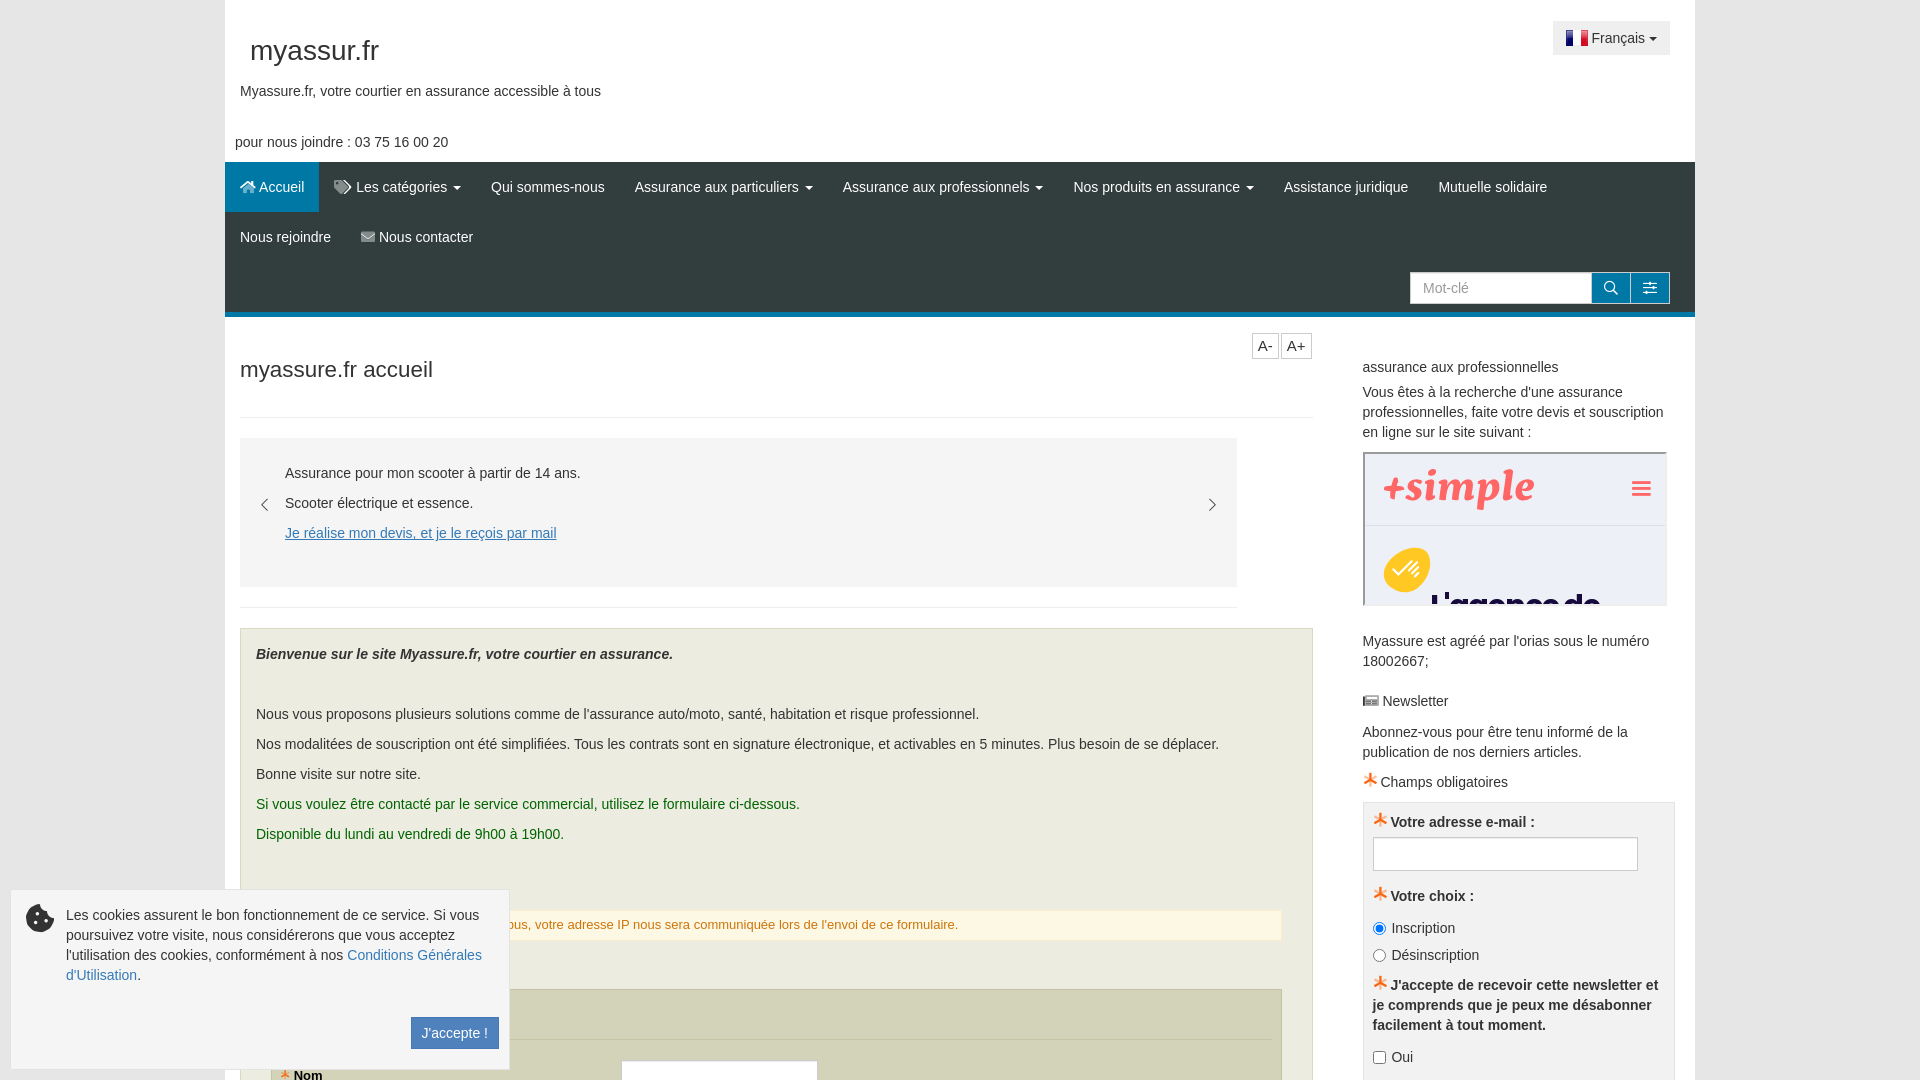Open the hamburger menu on the +simple banner
This screenshot has height=1080, width=1920.
1641,489
